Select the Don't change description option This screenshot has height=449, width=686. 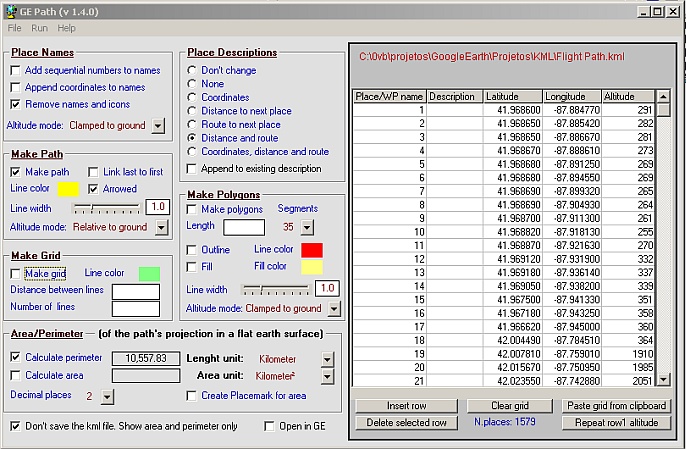pos(192,70)
